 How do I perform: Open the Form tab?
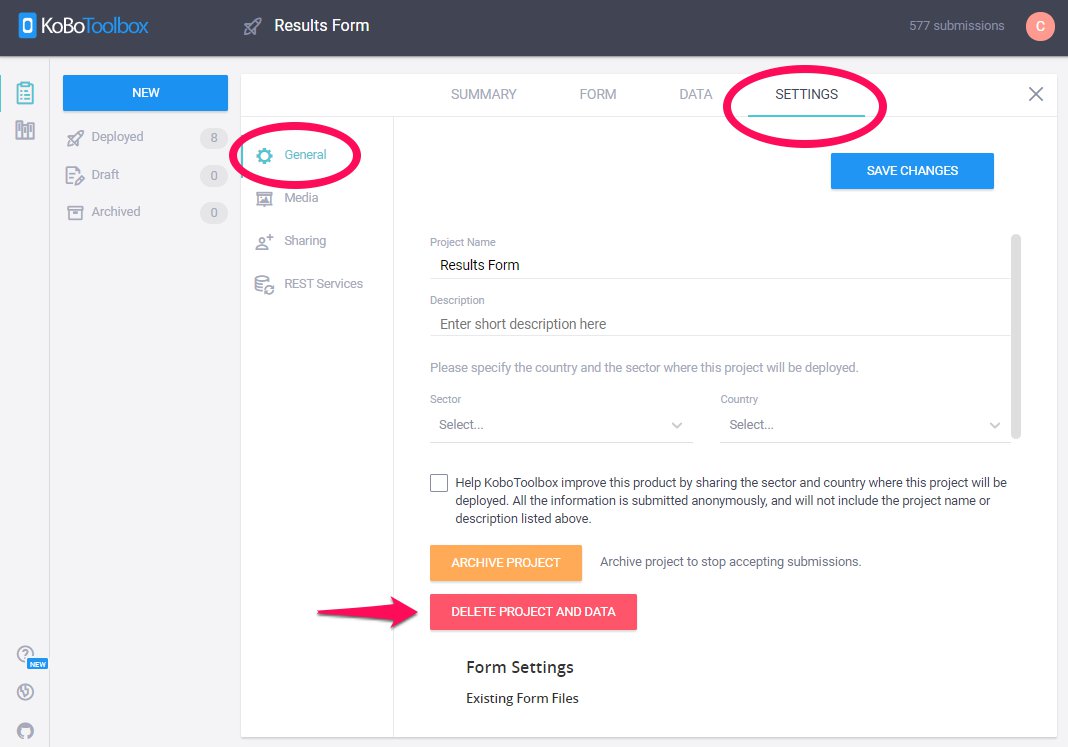(598, 94)
